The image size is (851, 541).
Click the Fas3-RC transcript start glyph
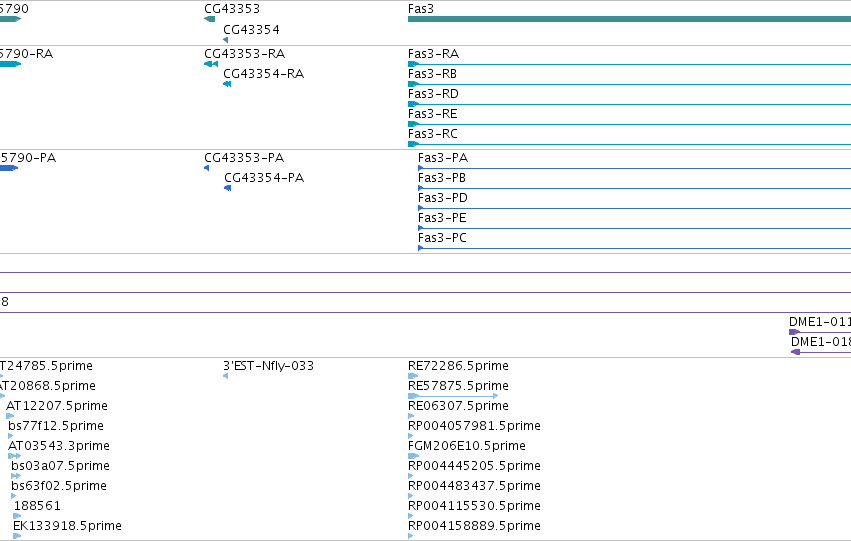(x=413, y=144)
